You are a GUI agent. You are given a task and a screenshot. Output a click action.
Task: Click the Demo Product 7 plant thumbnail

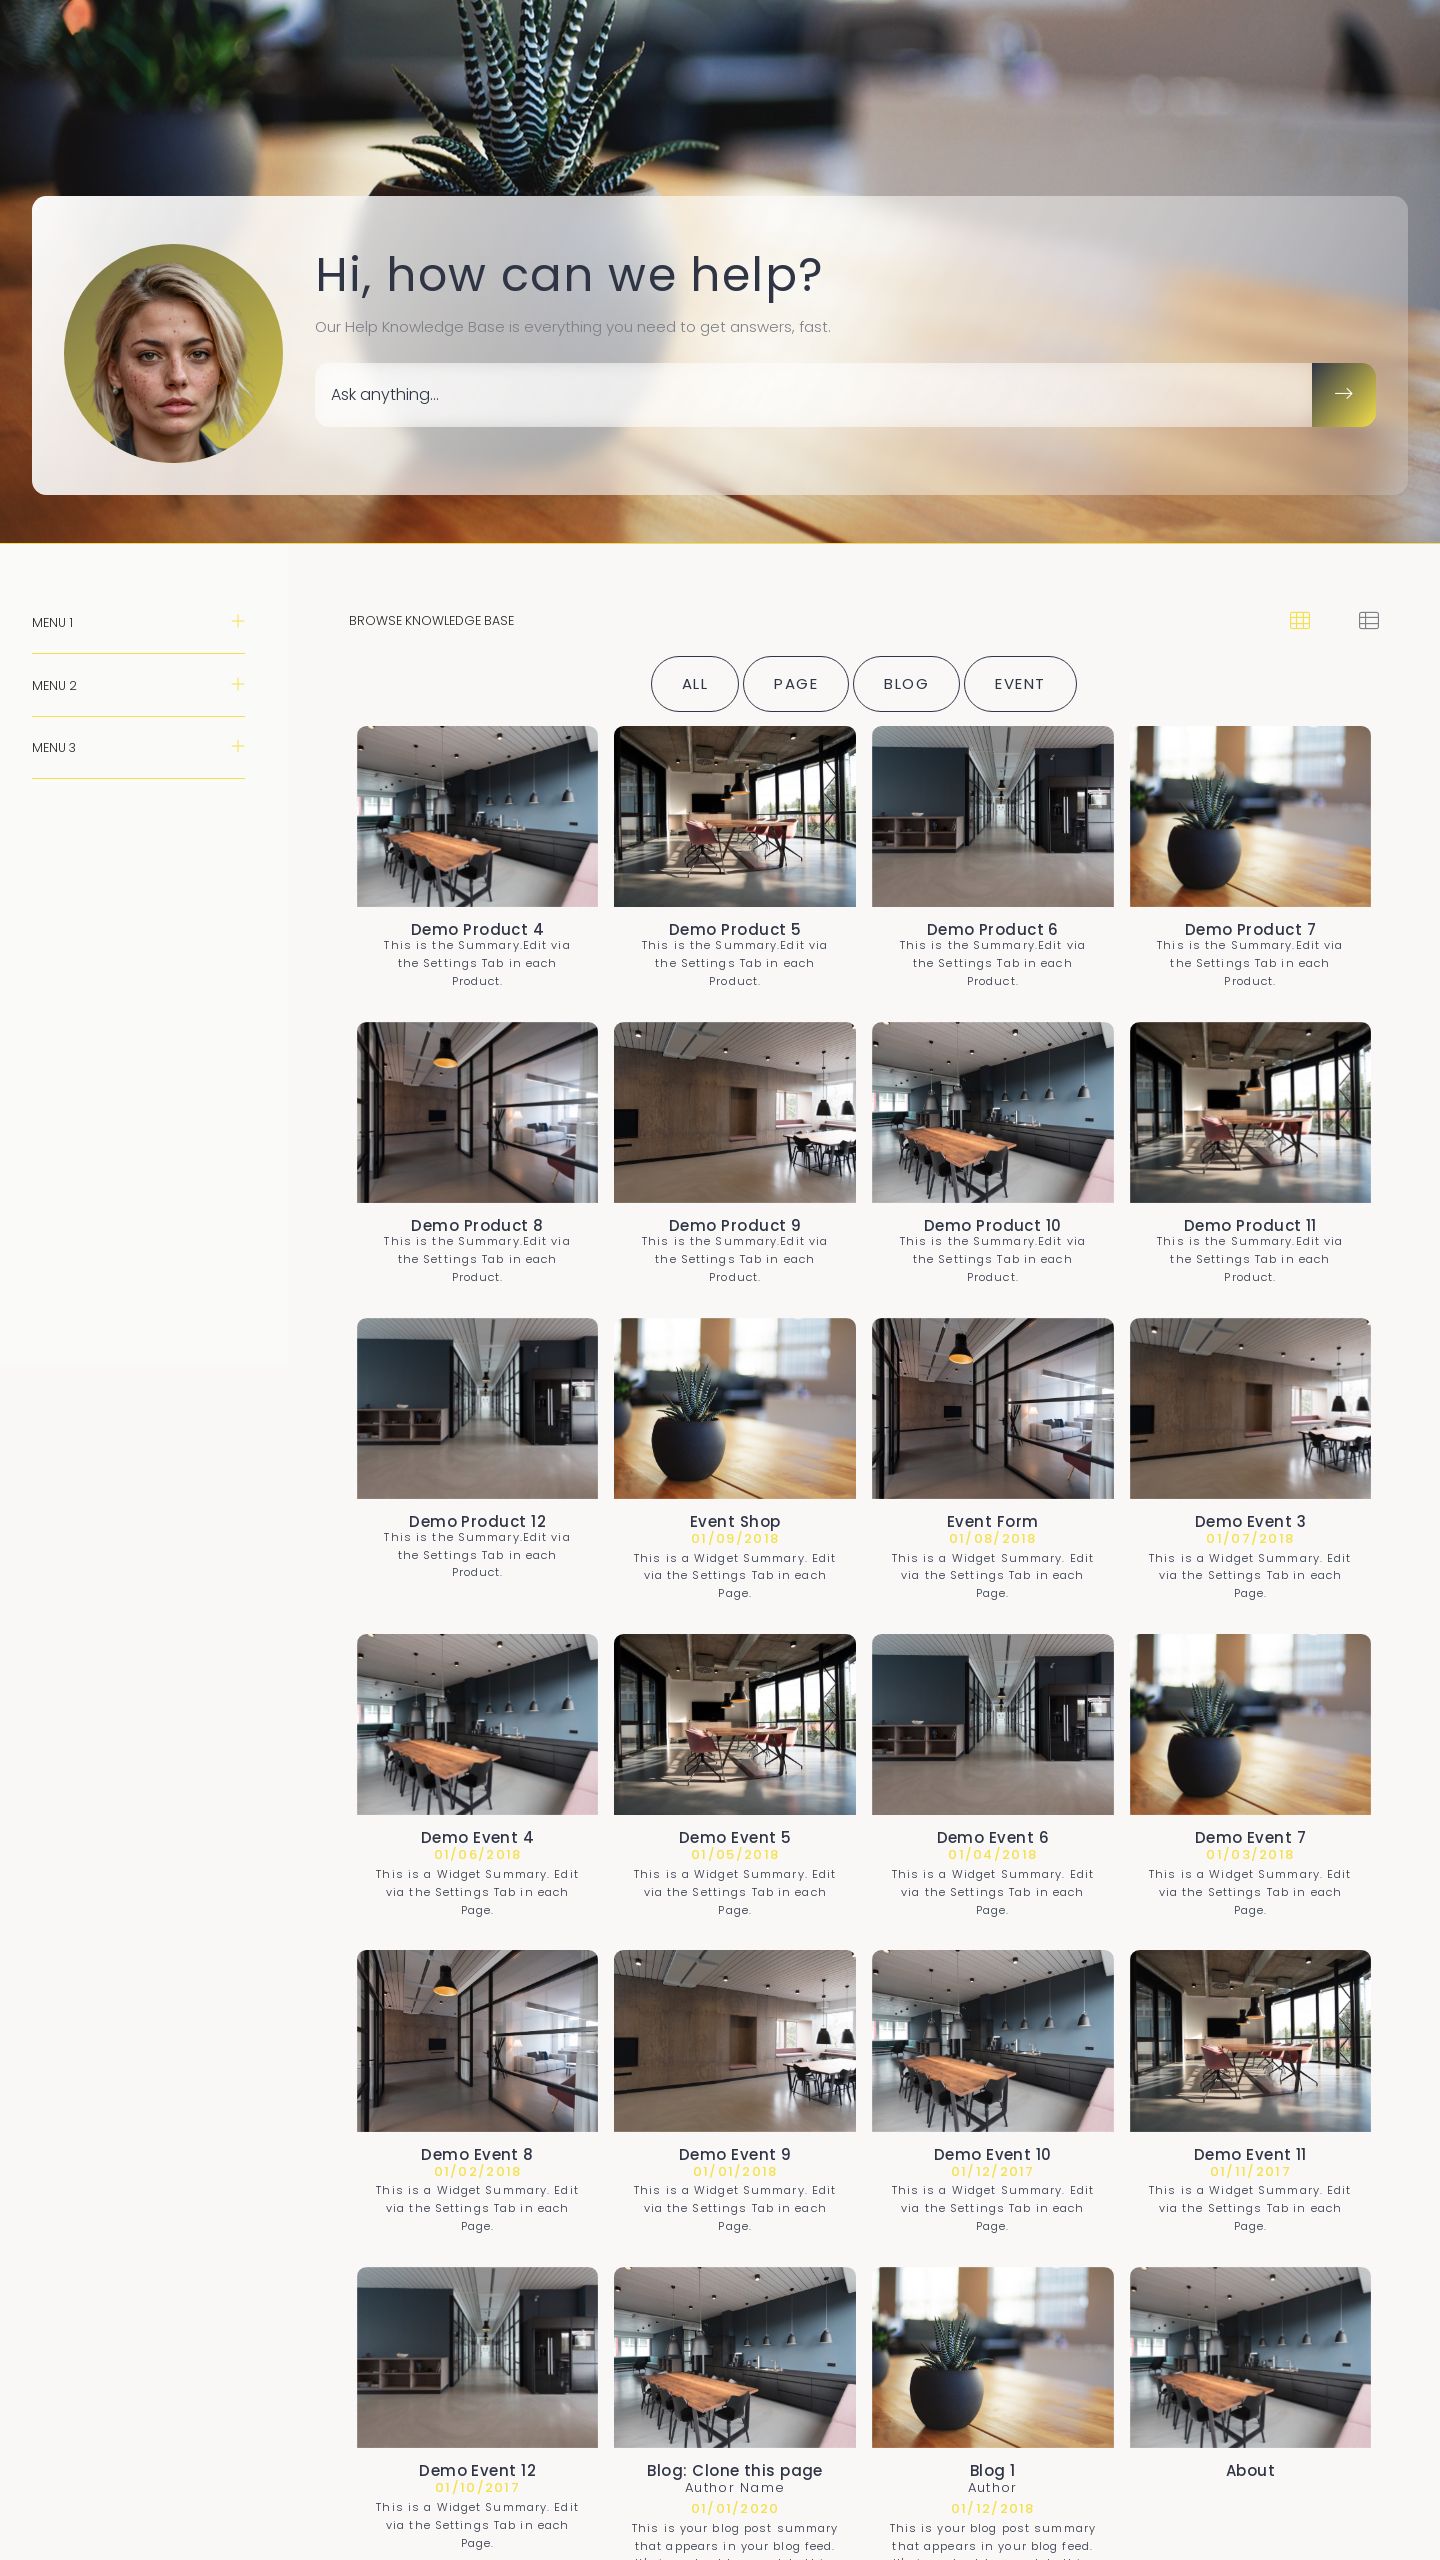pos(1250,816)
